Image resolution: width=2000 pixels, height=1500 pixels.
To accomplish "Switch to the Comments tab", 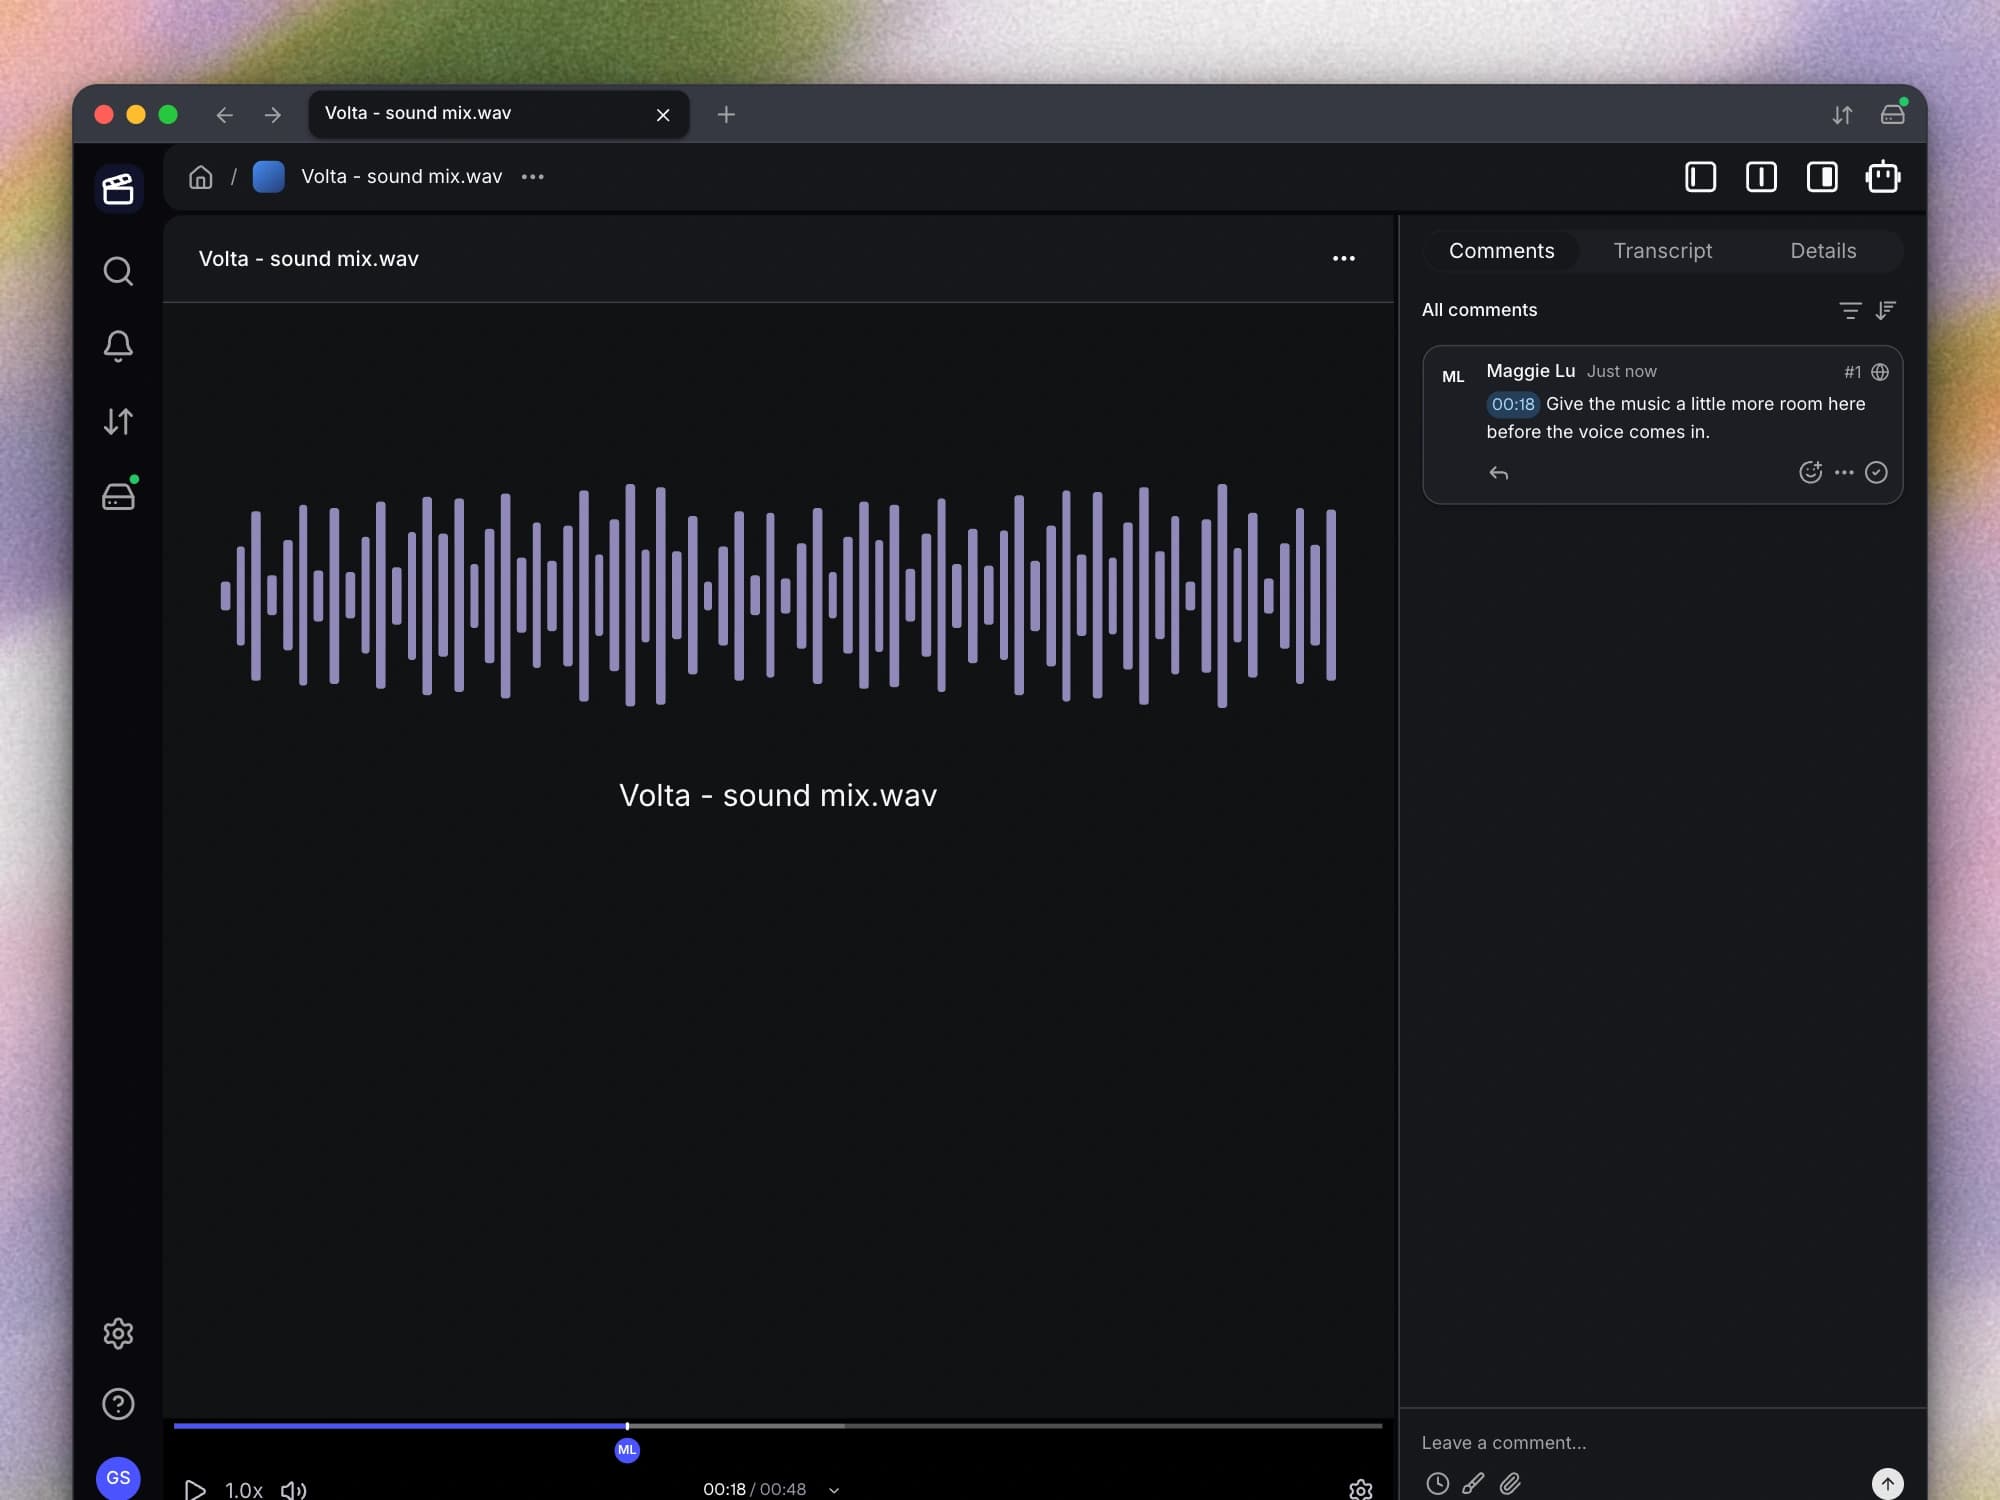I will point(1501,251).
